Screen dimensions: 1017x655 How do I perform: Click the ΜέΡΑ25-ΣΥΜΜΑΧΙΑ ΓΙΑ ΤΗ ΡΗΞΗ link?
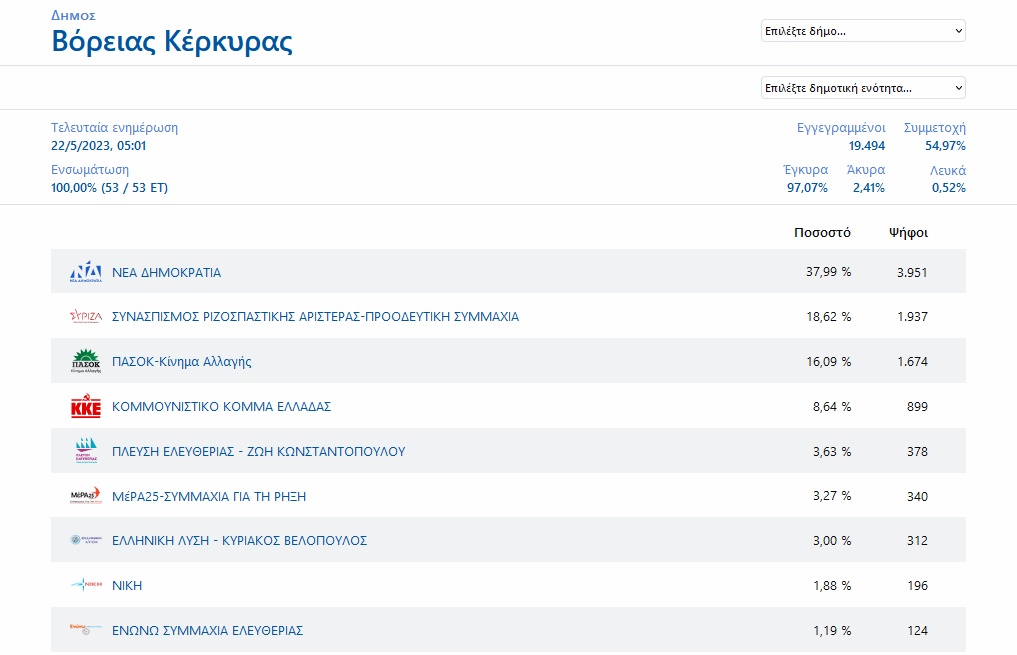(x=208, y=496)
